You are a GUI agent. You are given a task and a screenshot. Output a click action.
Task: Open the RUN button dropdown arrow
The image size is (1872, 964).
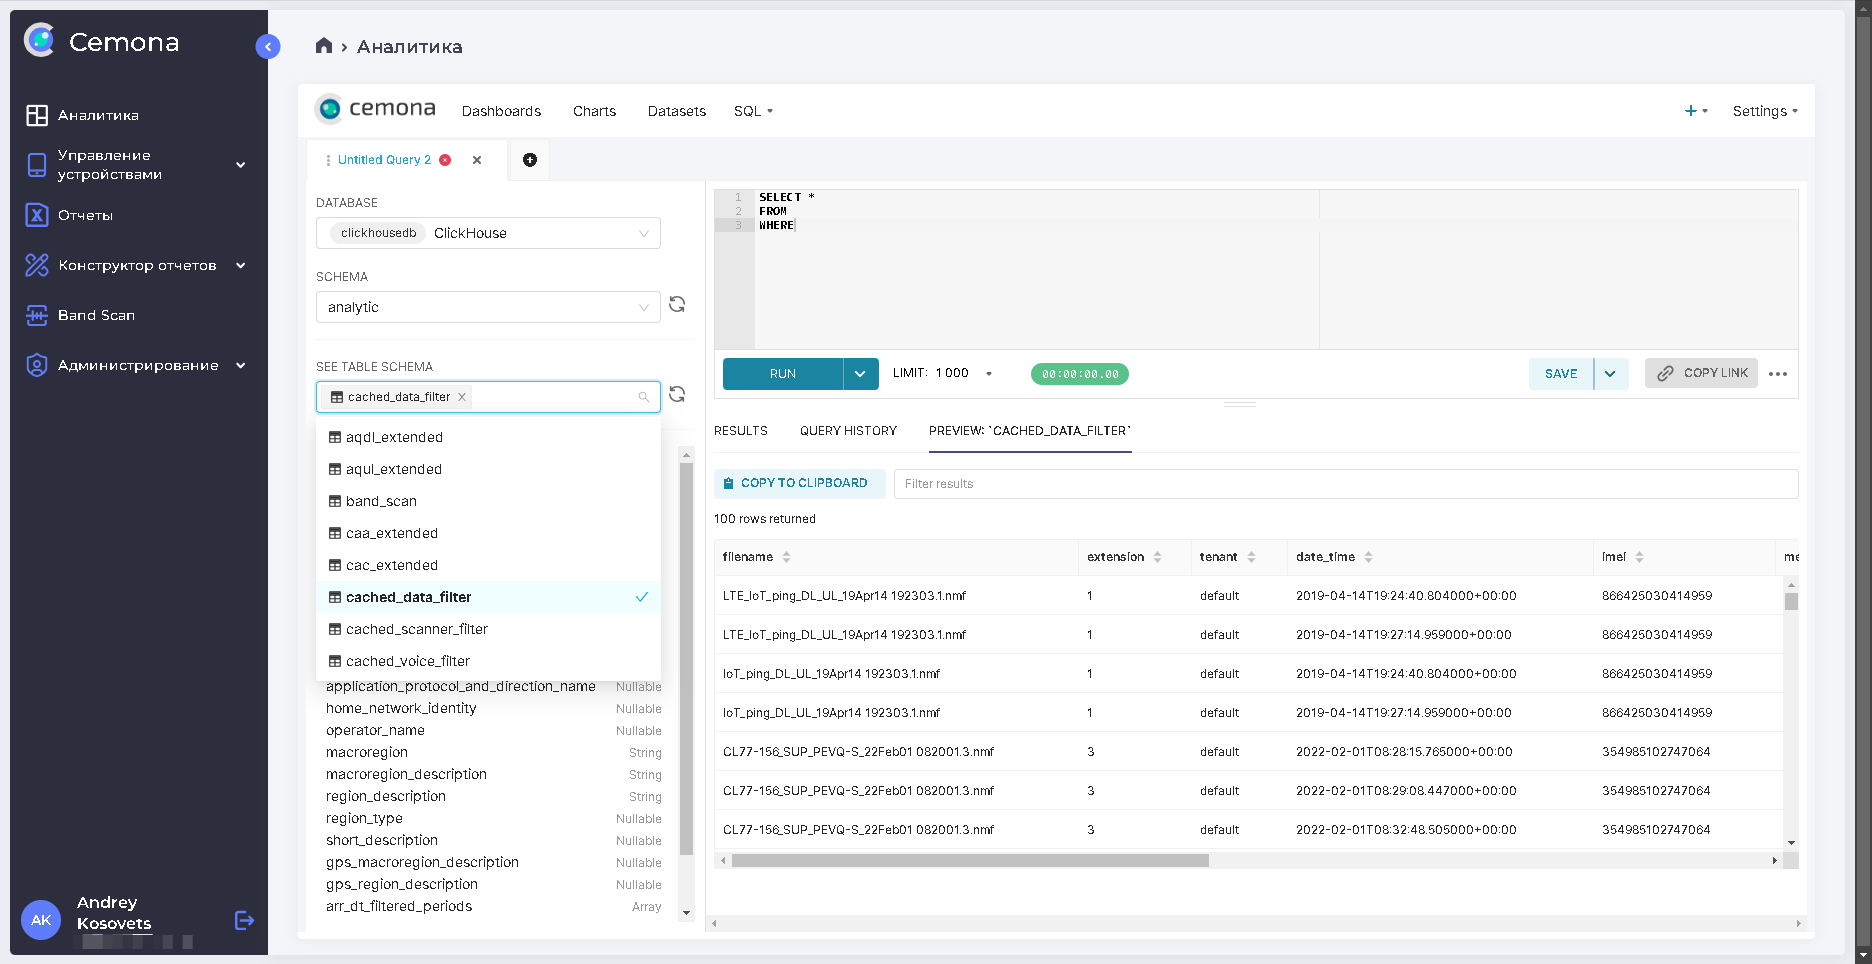point(860,373)
